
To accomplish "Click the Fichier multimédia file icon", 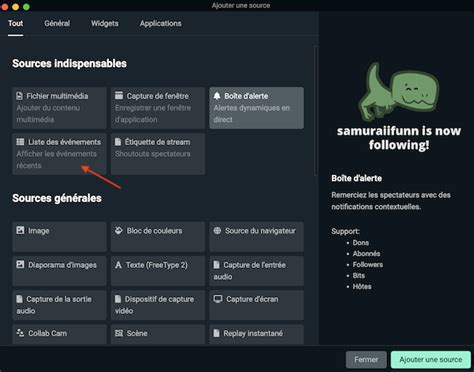I will 19,96.
